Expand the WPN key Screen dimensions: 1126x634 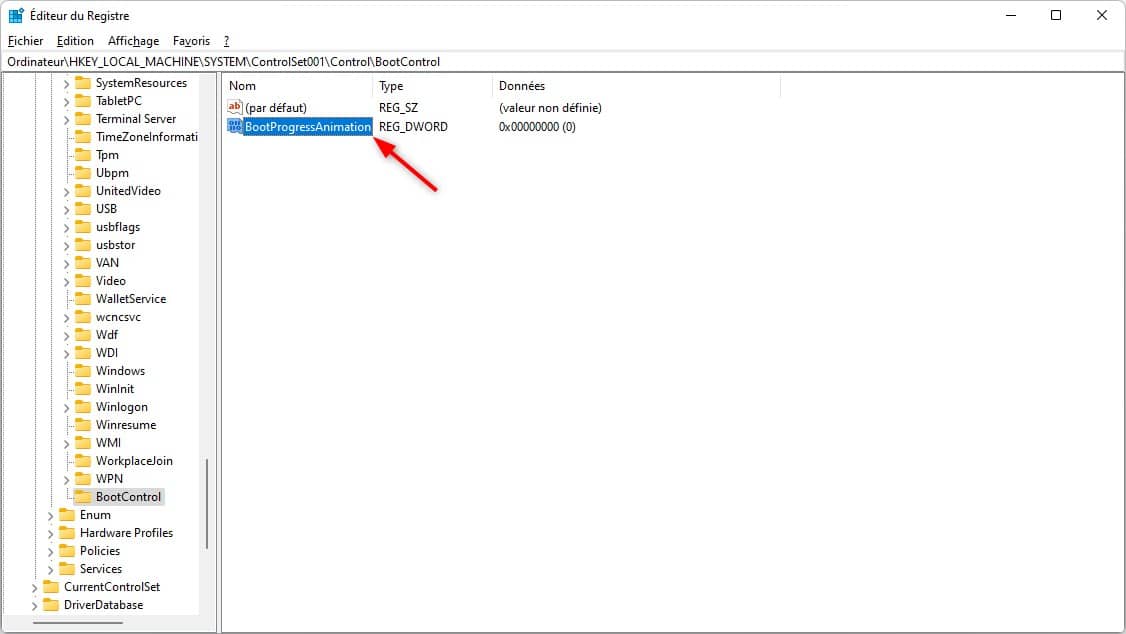tap(66, 480)
